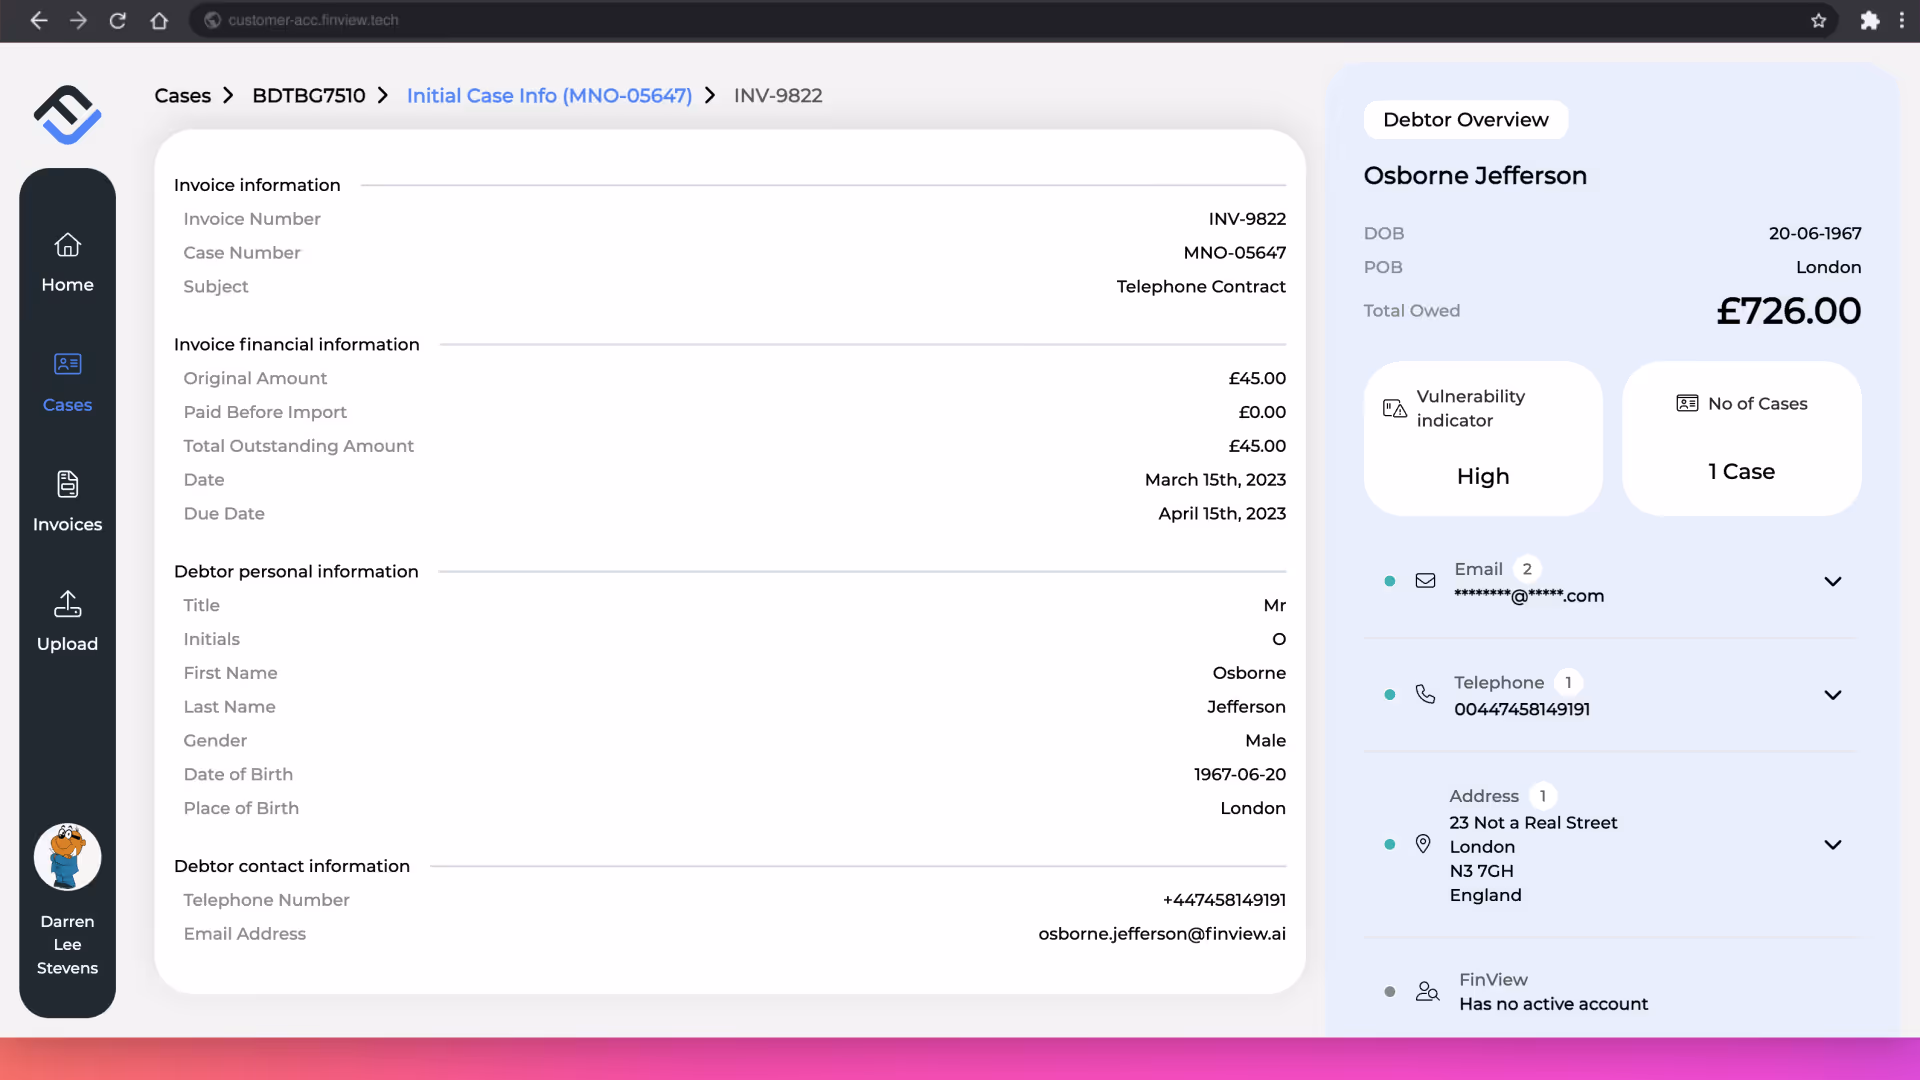The width and height of the screenshot is (1920, 1080).
Task: Click BDTBG7510 breadcrumb link
Action: 308,96
